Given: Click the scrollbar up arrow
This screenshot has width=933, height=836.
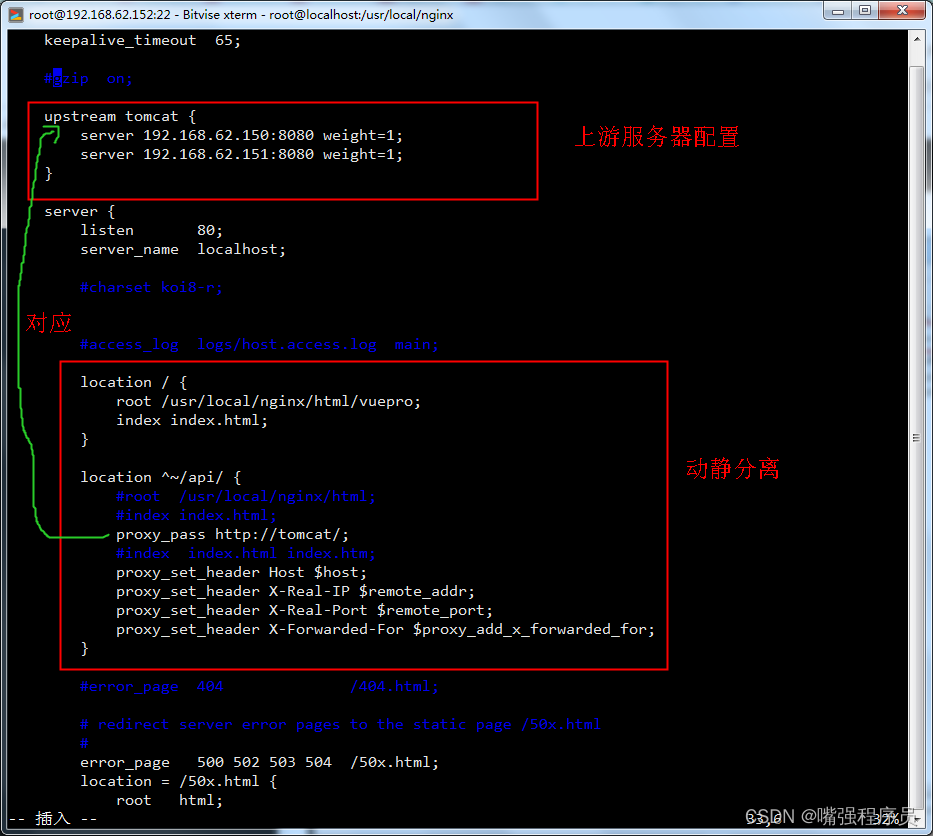Looking at the screenshot, I should click(916, 39).
